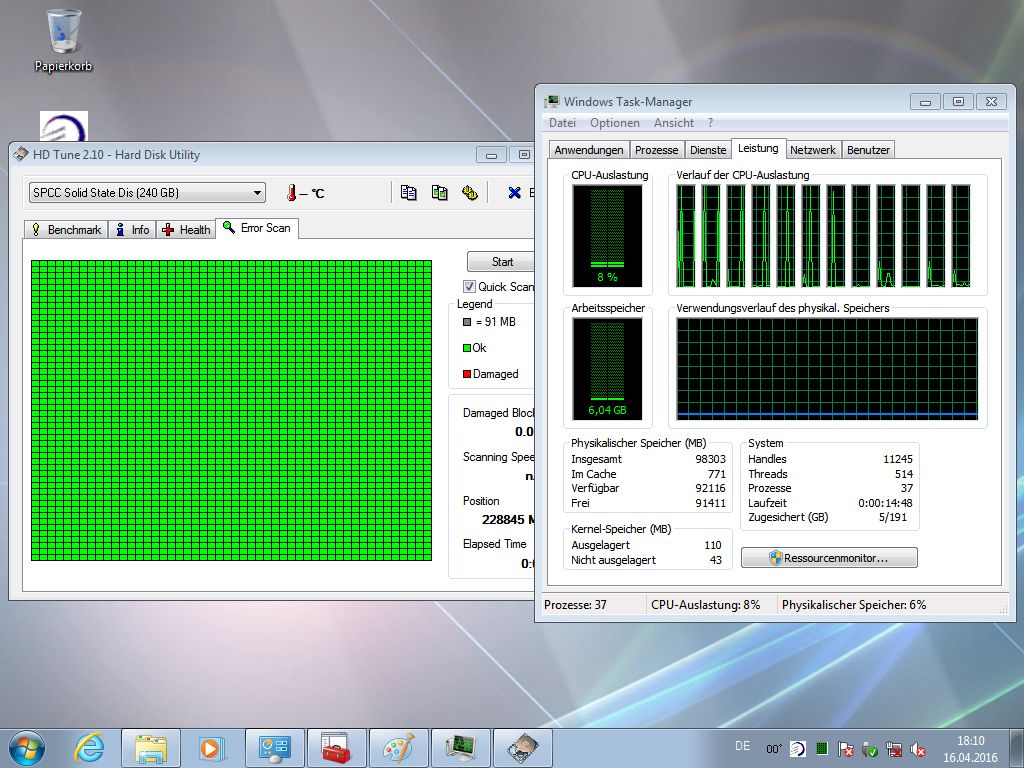Open the Dienste tab in Task Manager
Image resolution: width=1024 pixels, height=768 pixels.
[x=708, y=150]
